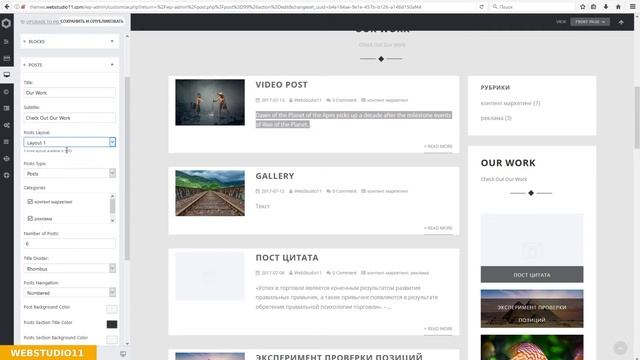Open the browser hamburger menu
The width and height of the screenshot is (640, 360).
pos(632,7)
